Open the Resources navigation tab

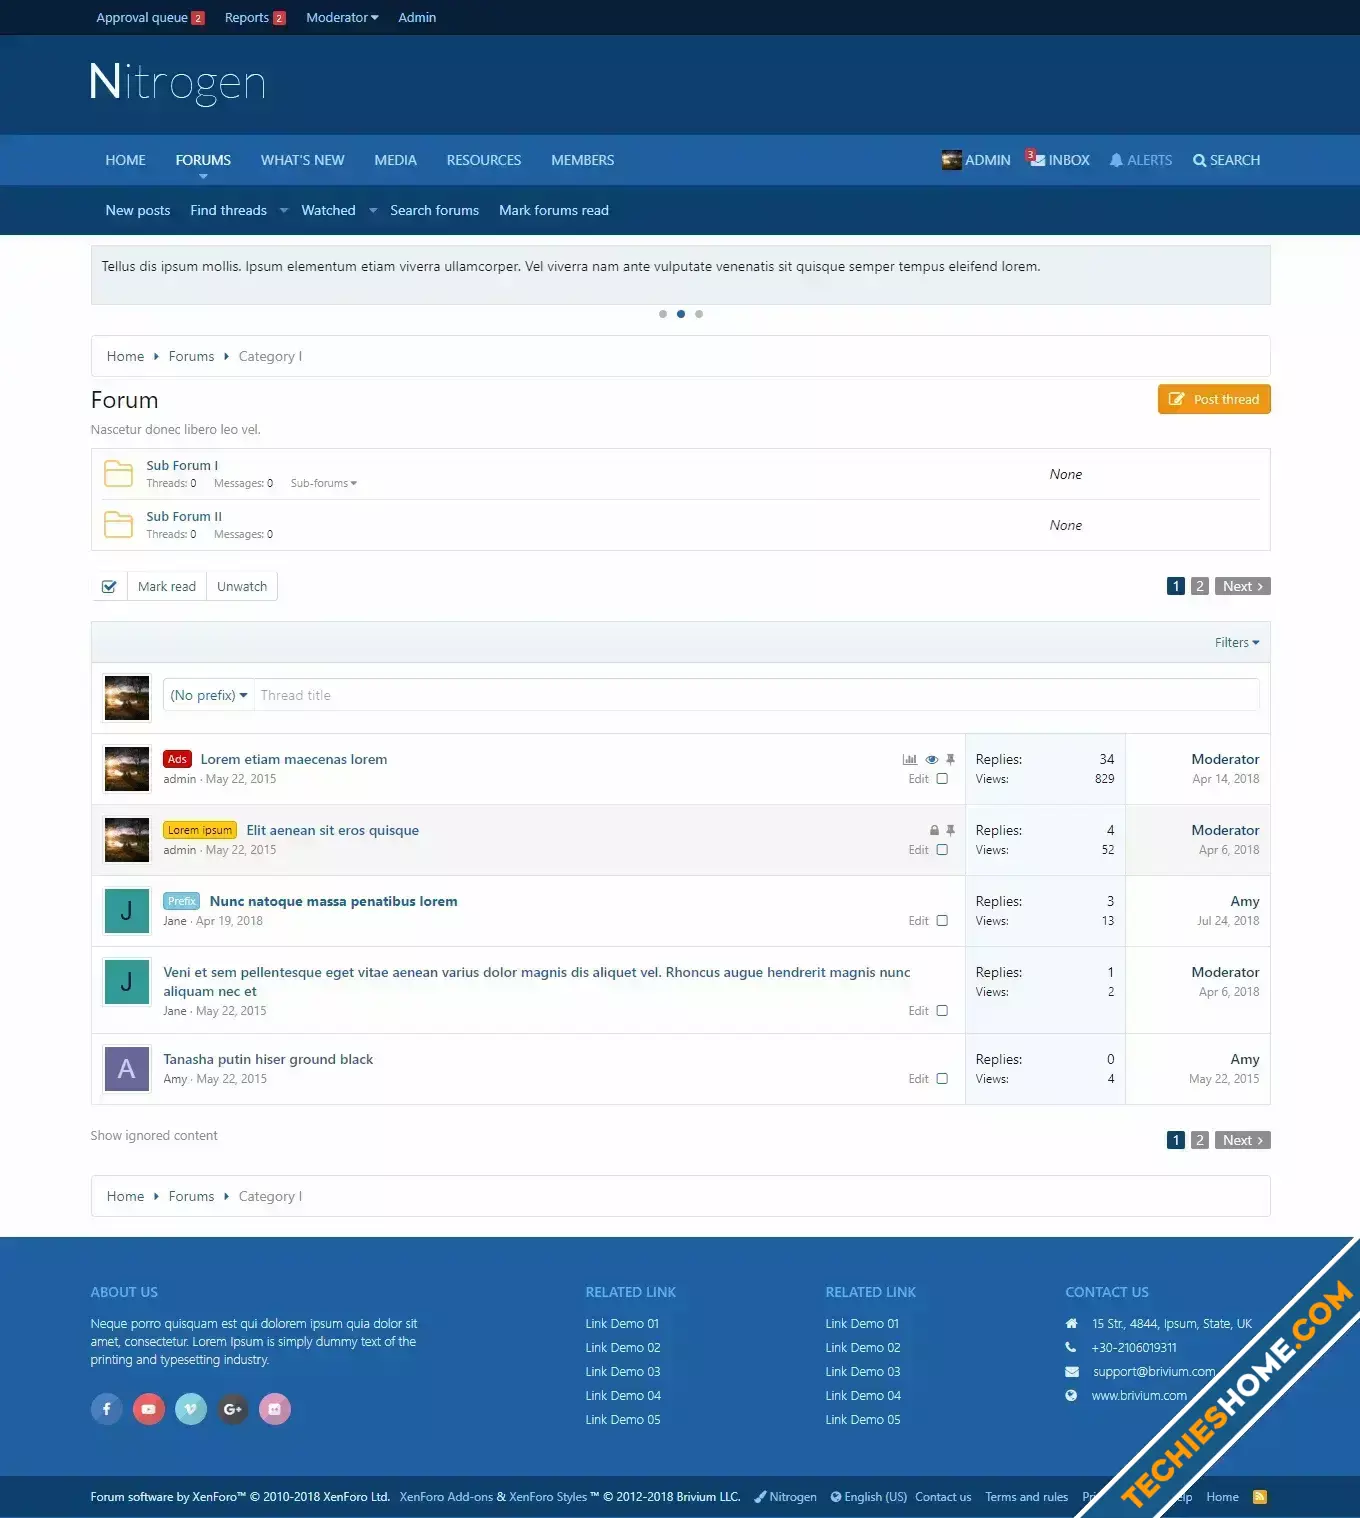pyautogui.click(x=483, y=160)
